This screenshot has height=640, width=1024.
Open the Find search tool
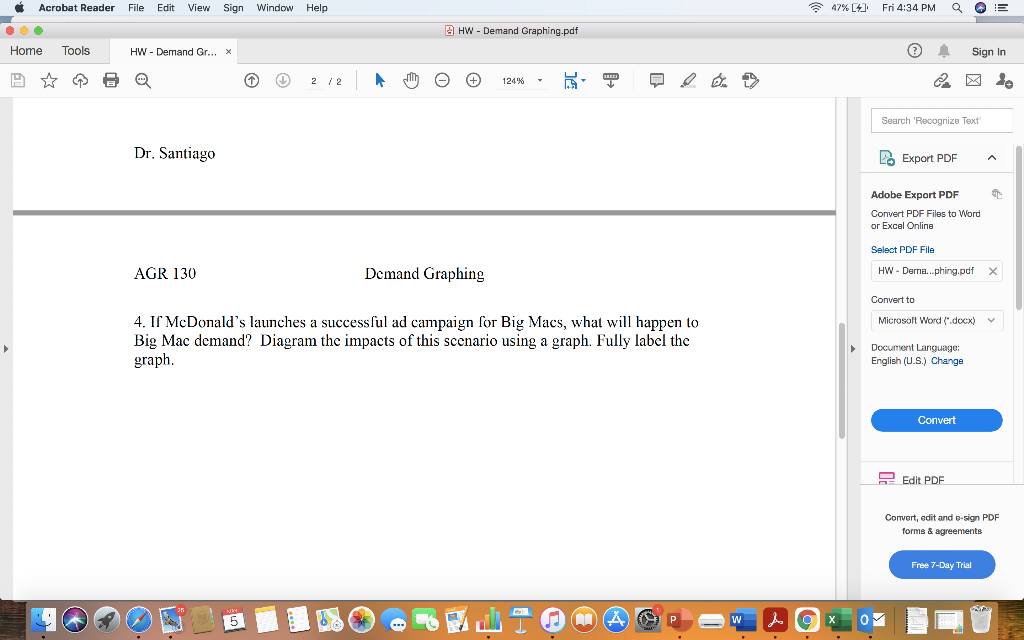(x=143, y=80)
